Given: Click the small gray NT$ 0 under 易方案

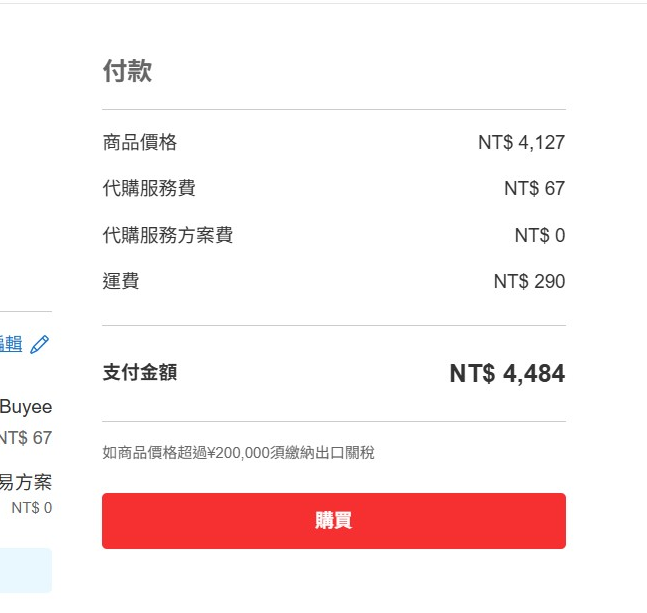Looking at the screenshot, I should click(32, 508).
